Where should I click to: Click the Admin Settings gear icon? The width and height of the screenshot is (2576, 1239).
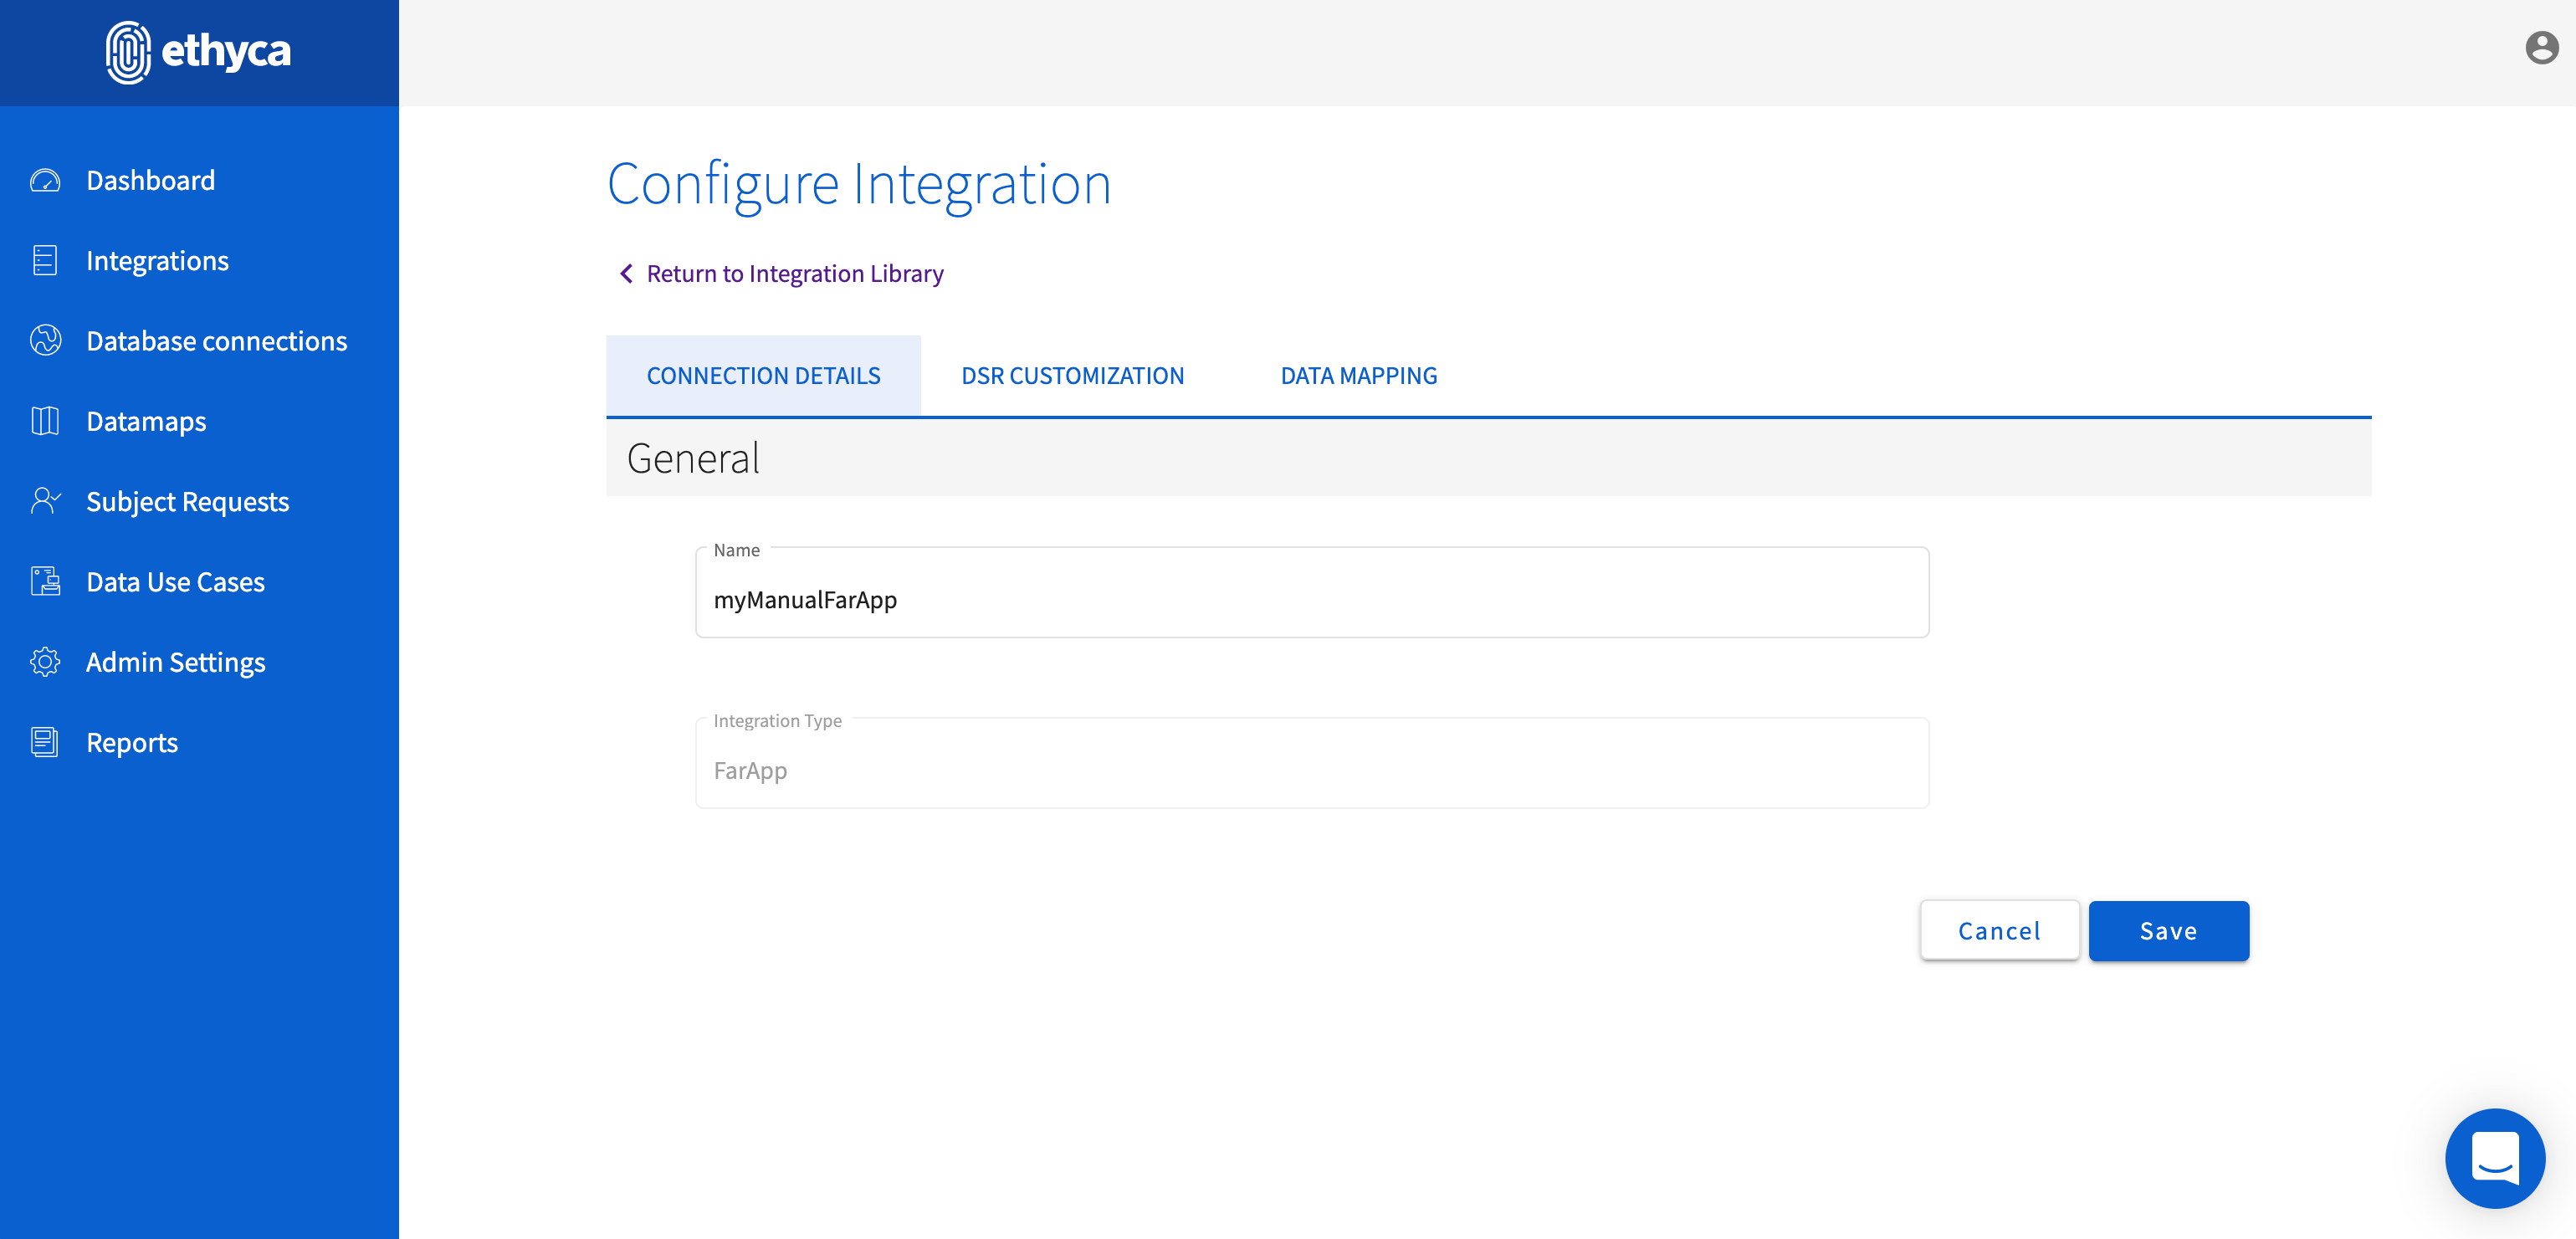click(x=45, y=662)
